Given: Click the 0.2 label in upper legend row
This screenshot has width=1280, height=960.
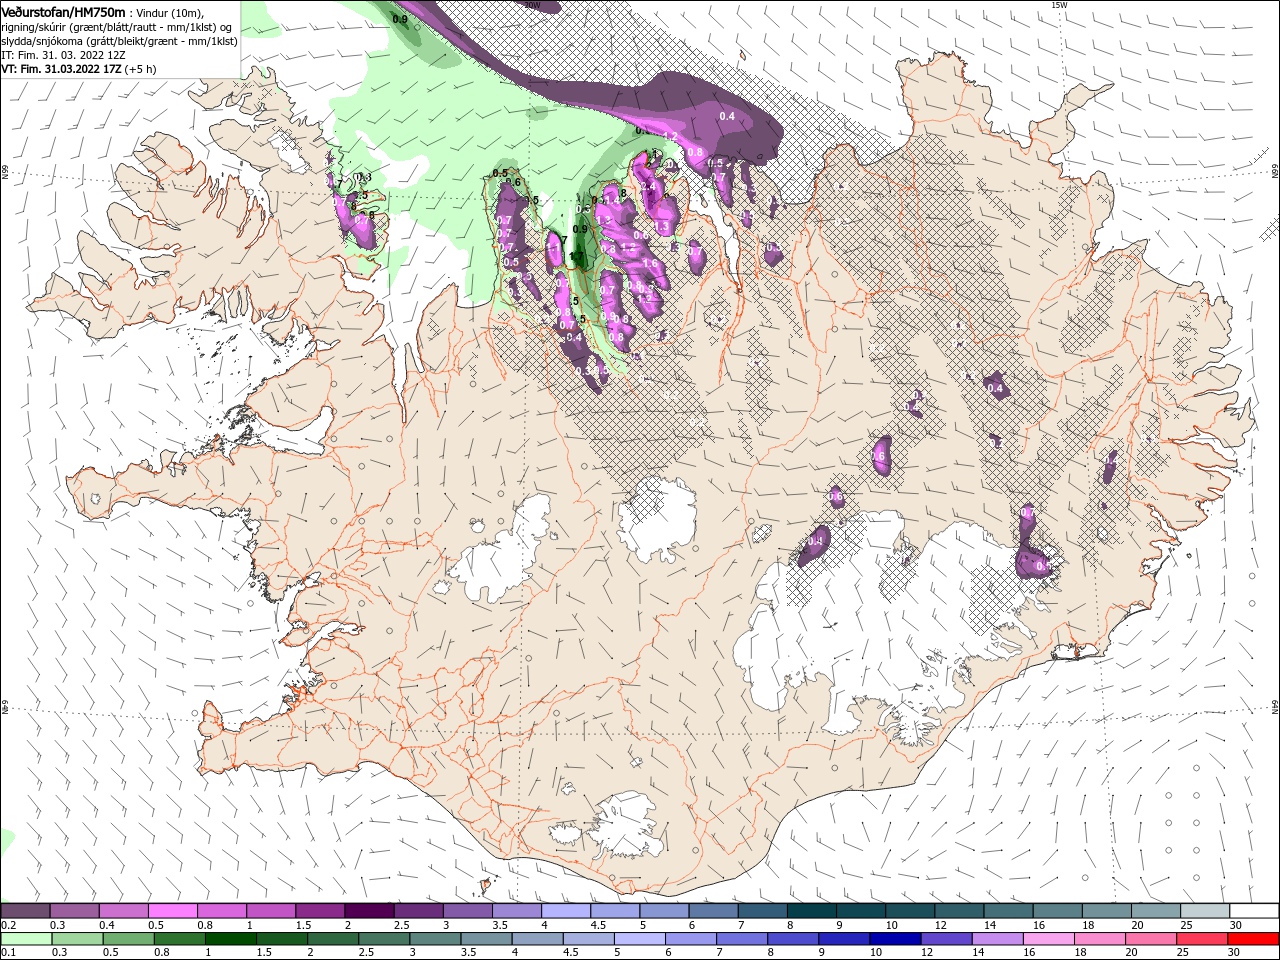Looking at the screenshot, I should coord(7,925).
